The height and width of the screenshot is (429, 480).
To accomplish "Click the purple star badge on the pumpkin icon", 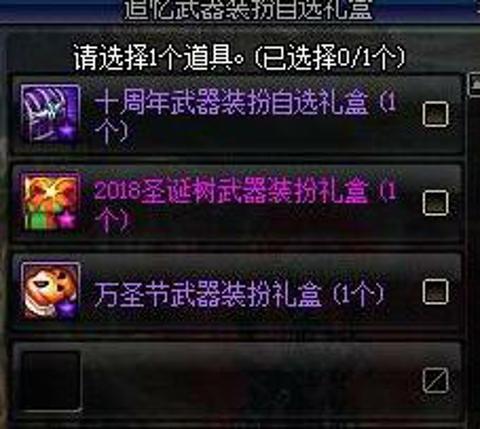I will coord(67,309).
